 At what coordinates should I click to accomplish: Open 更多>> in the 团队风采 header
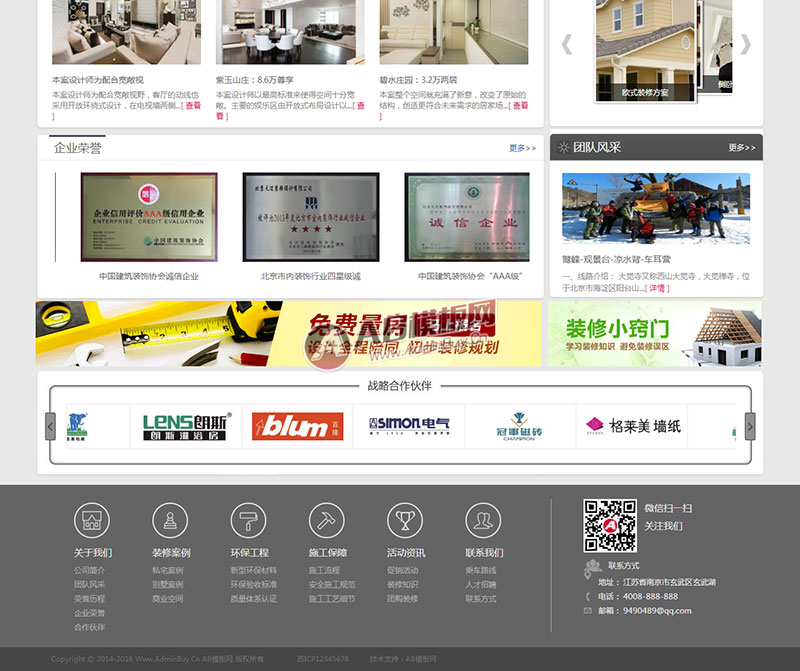[742, 147]
